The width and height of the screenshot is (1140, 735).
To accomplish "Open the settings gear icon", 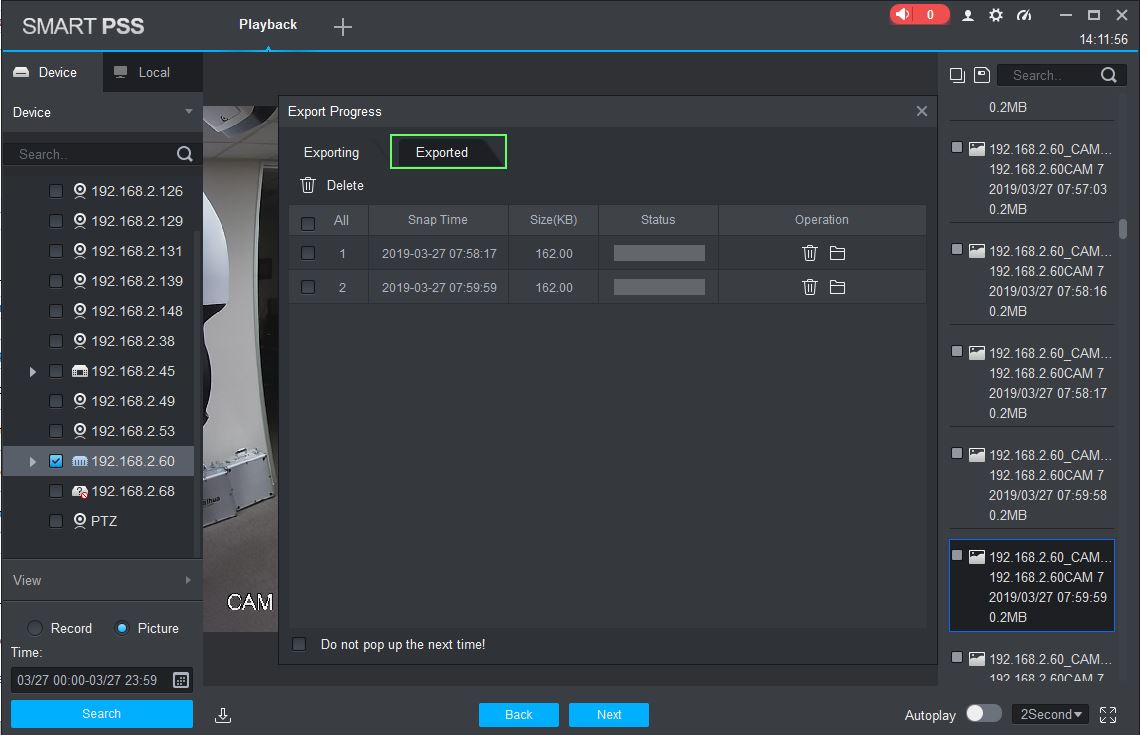I will (x=996, y=15).
